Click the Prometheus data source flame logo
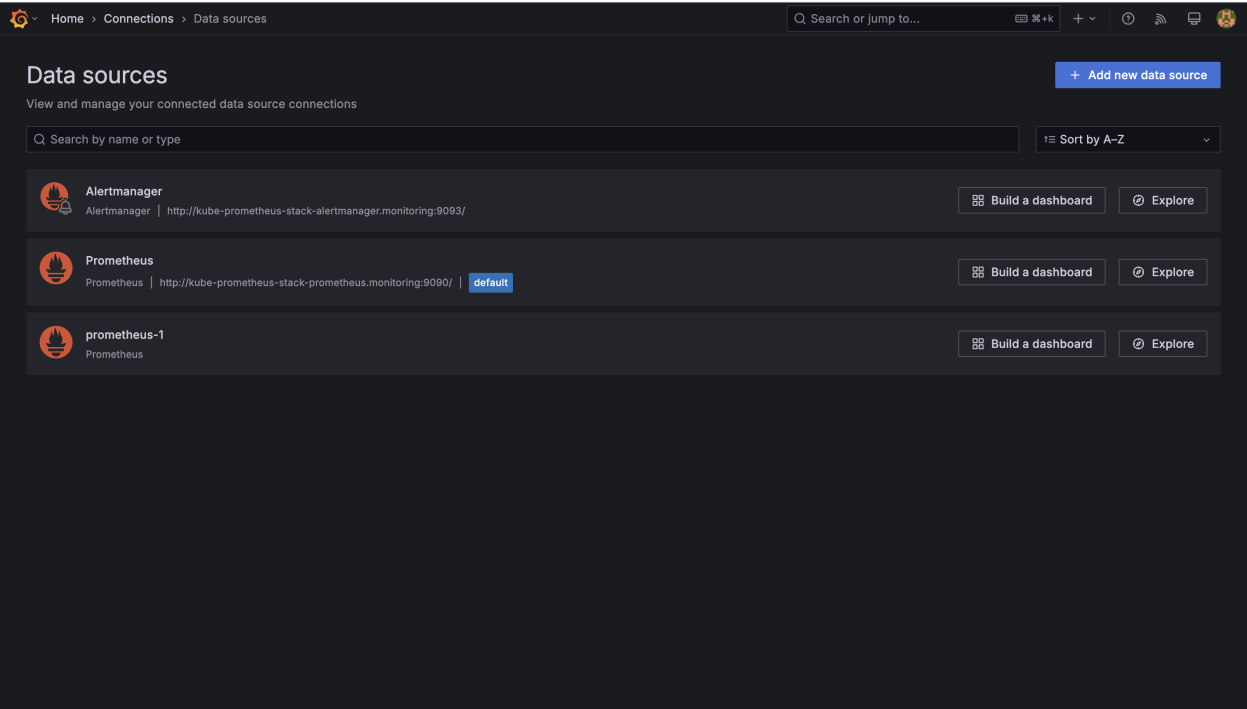The image size is (1247, 709). 55,268
